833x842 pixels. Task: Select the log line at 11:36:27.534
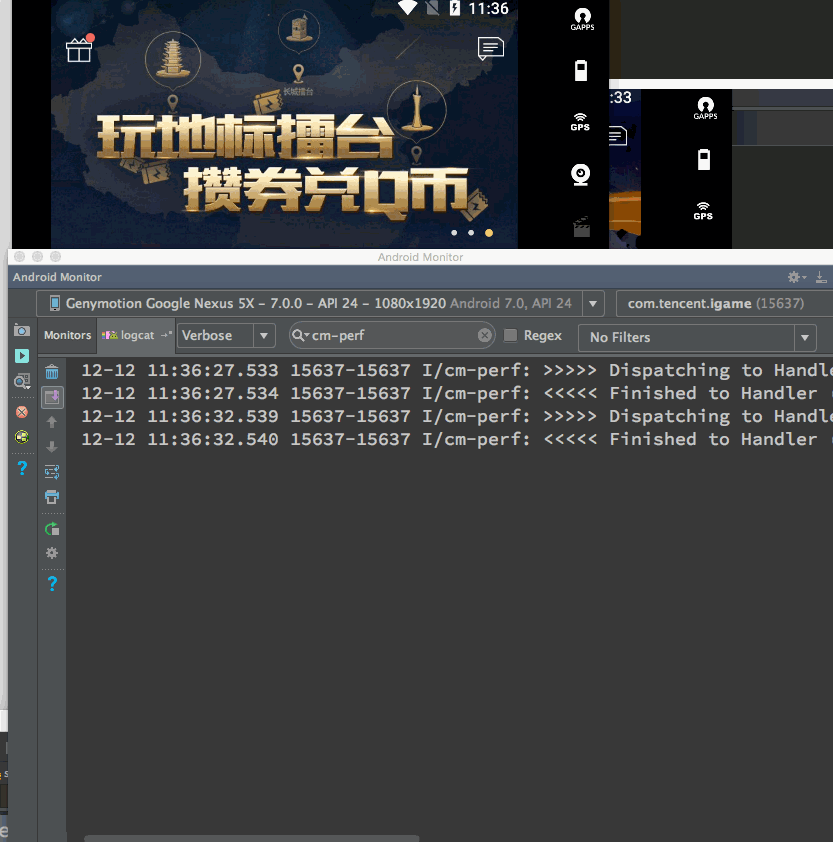coord(457,393)
